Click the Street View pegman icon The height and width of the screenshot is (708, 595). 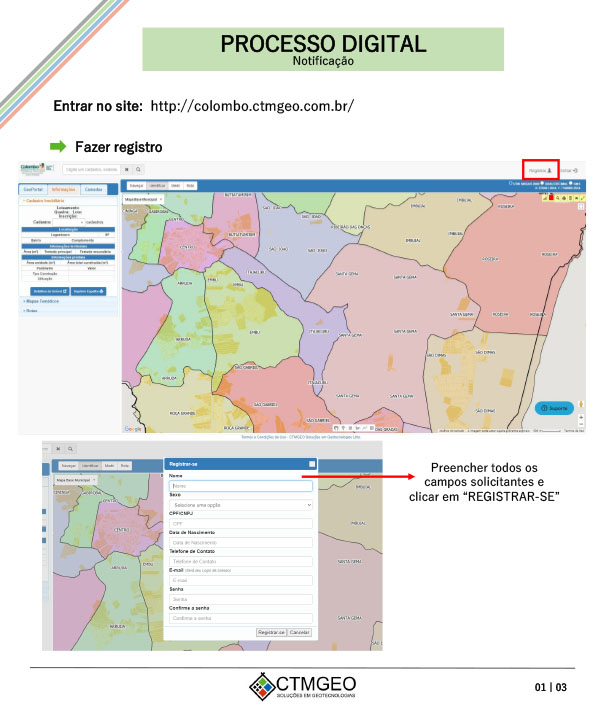(x=581, y=404)
